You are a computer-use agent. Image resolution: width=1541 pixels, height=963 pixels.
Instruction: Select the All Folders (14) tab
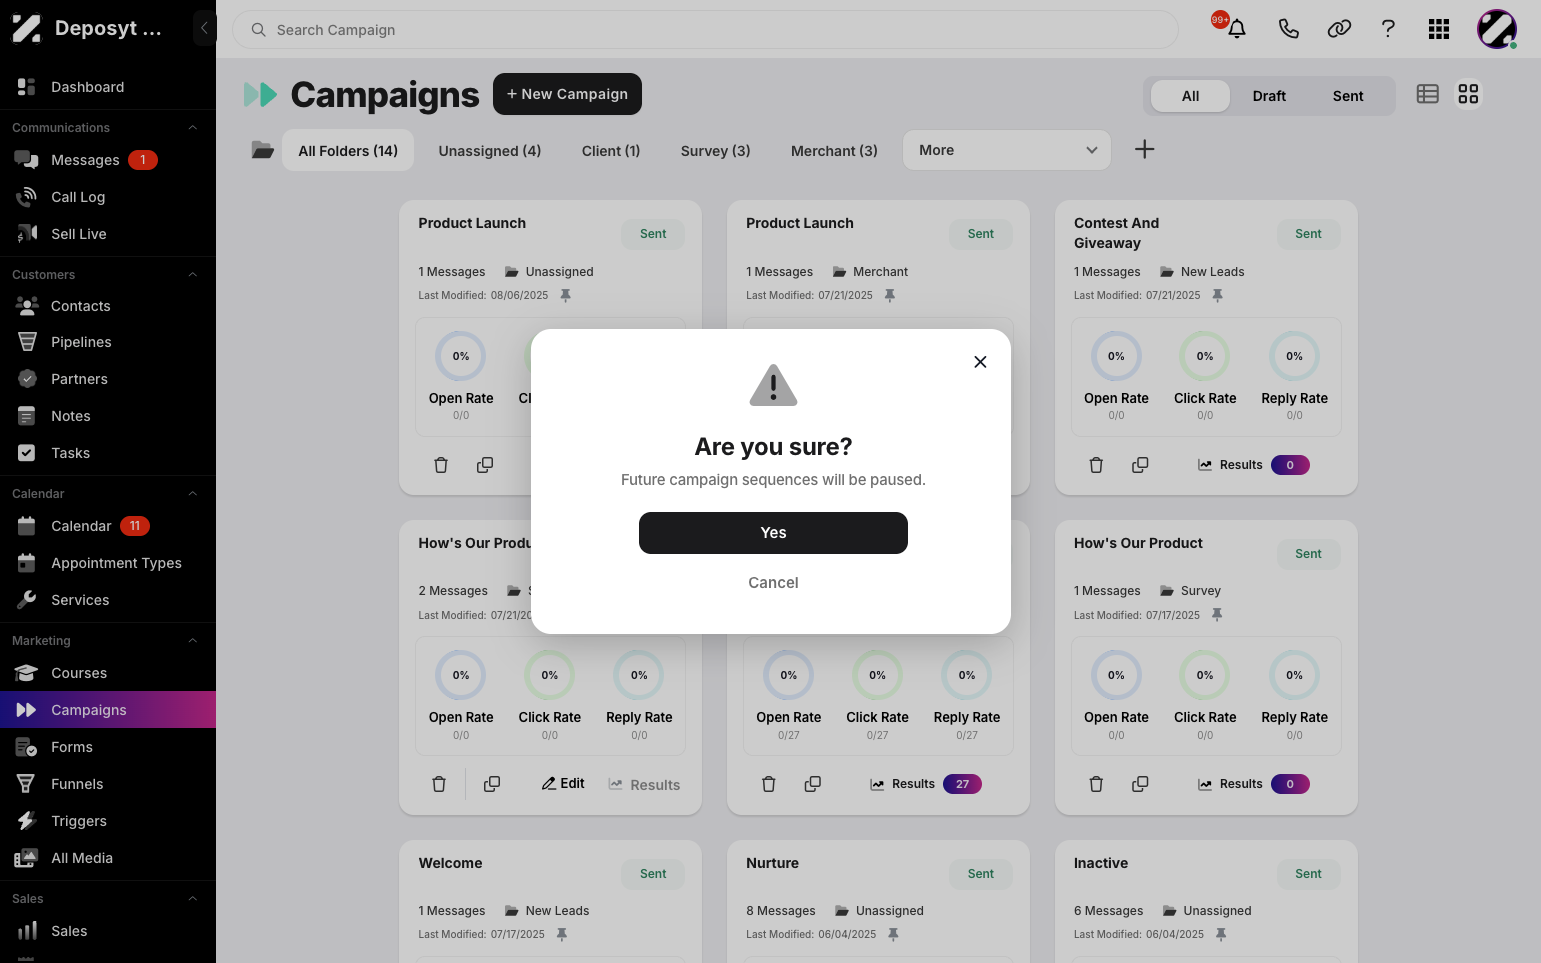(348, 151)
